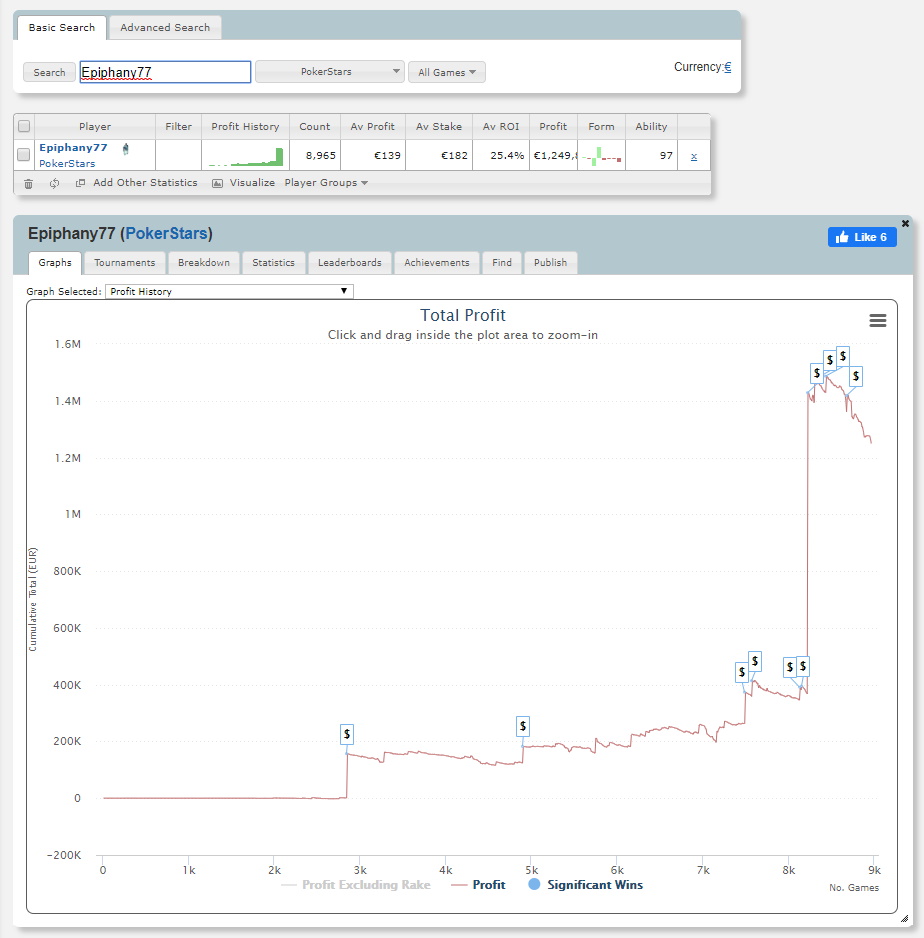Viewport: 924px width, 938px height.
Task: Tick the Epiphany77 row checkbox
Action: point(23,154)
